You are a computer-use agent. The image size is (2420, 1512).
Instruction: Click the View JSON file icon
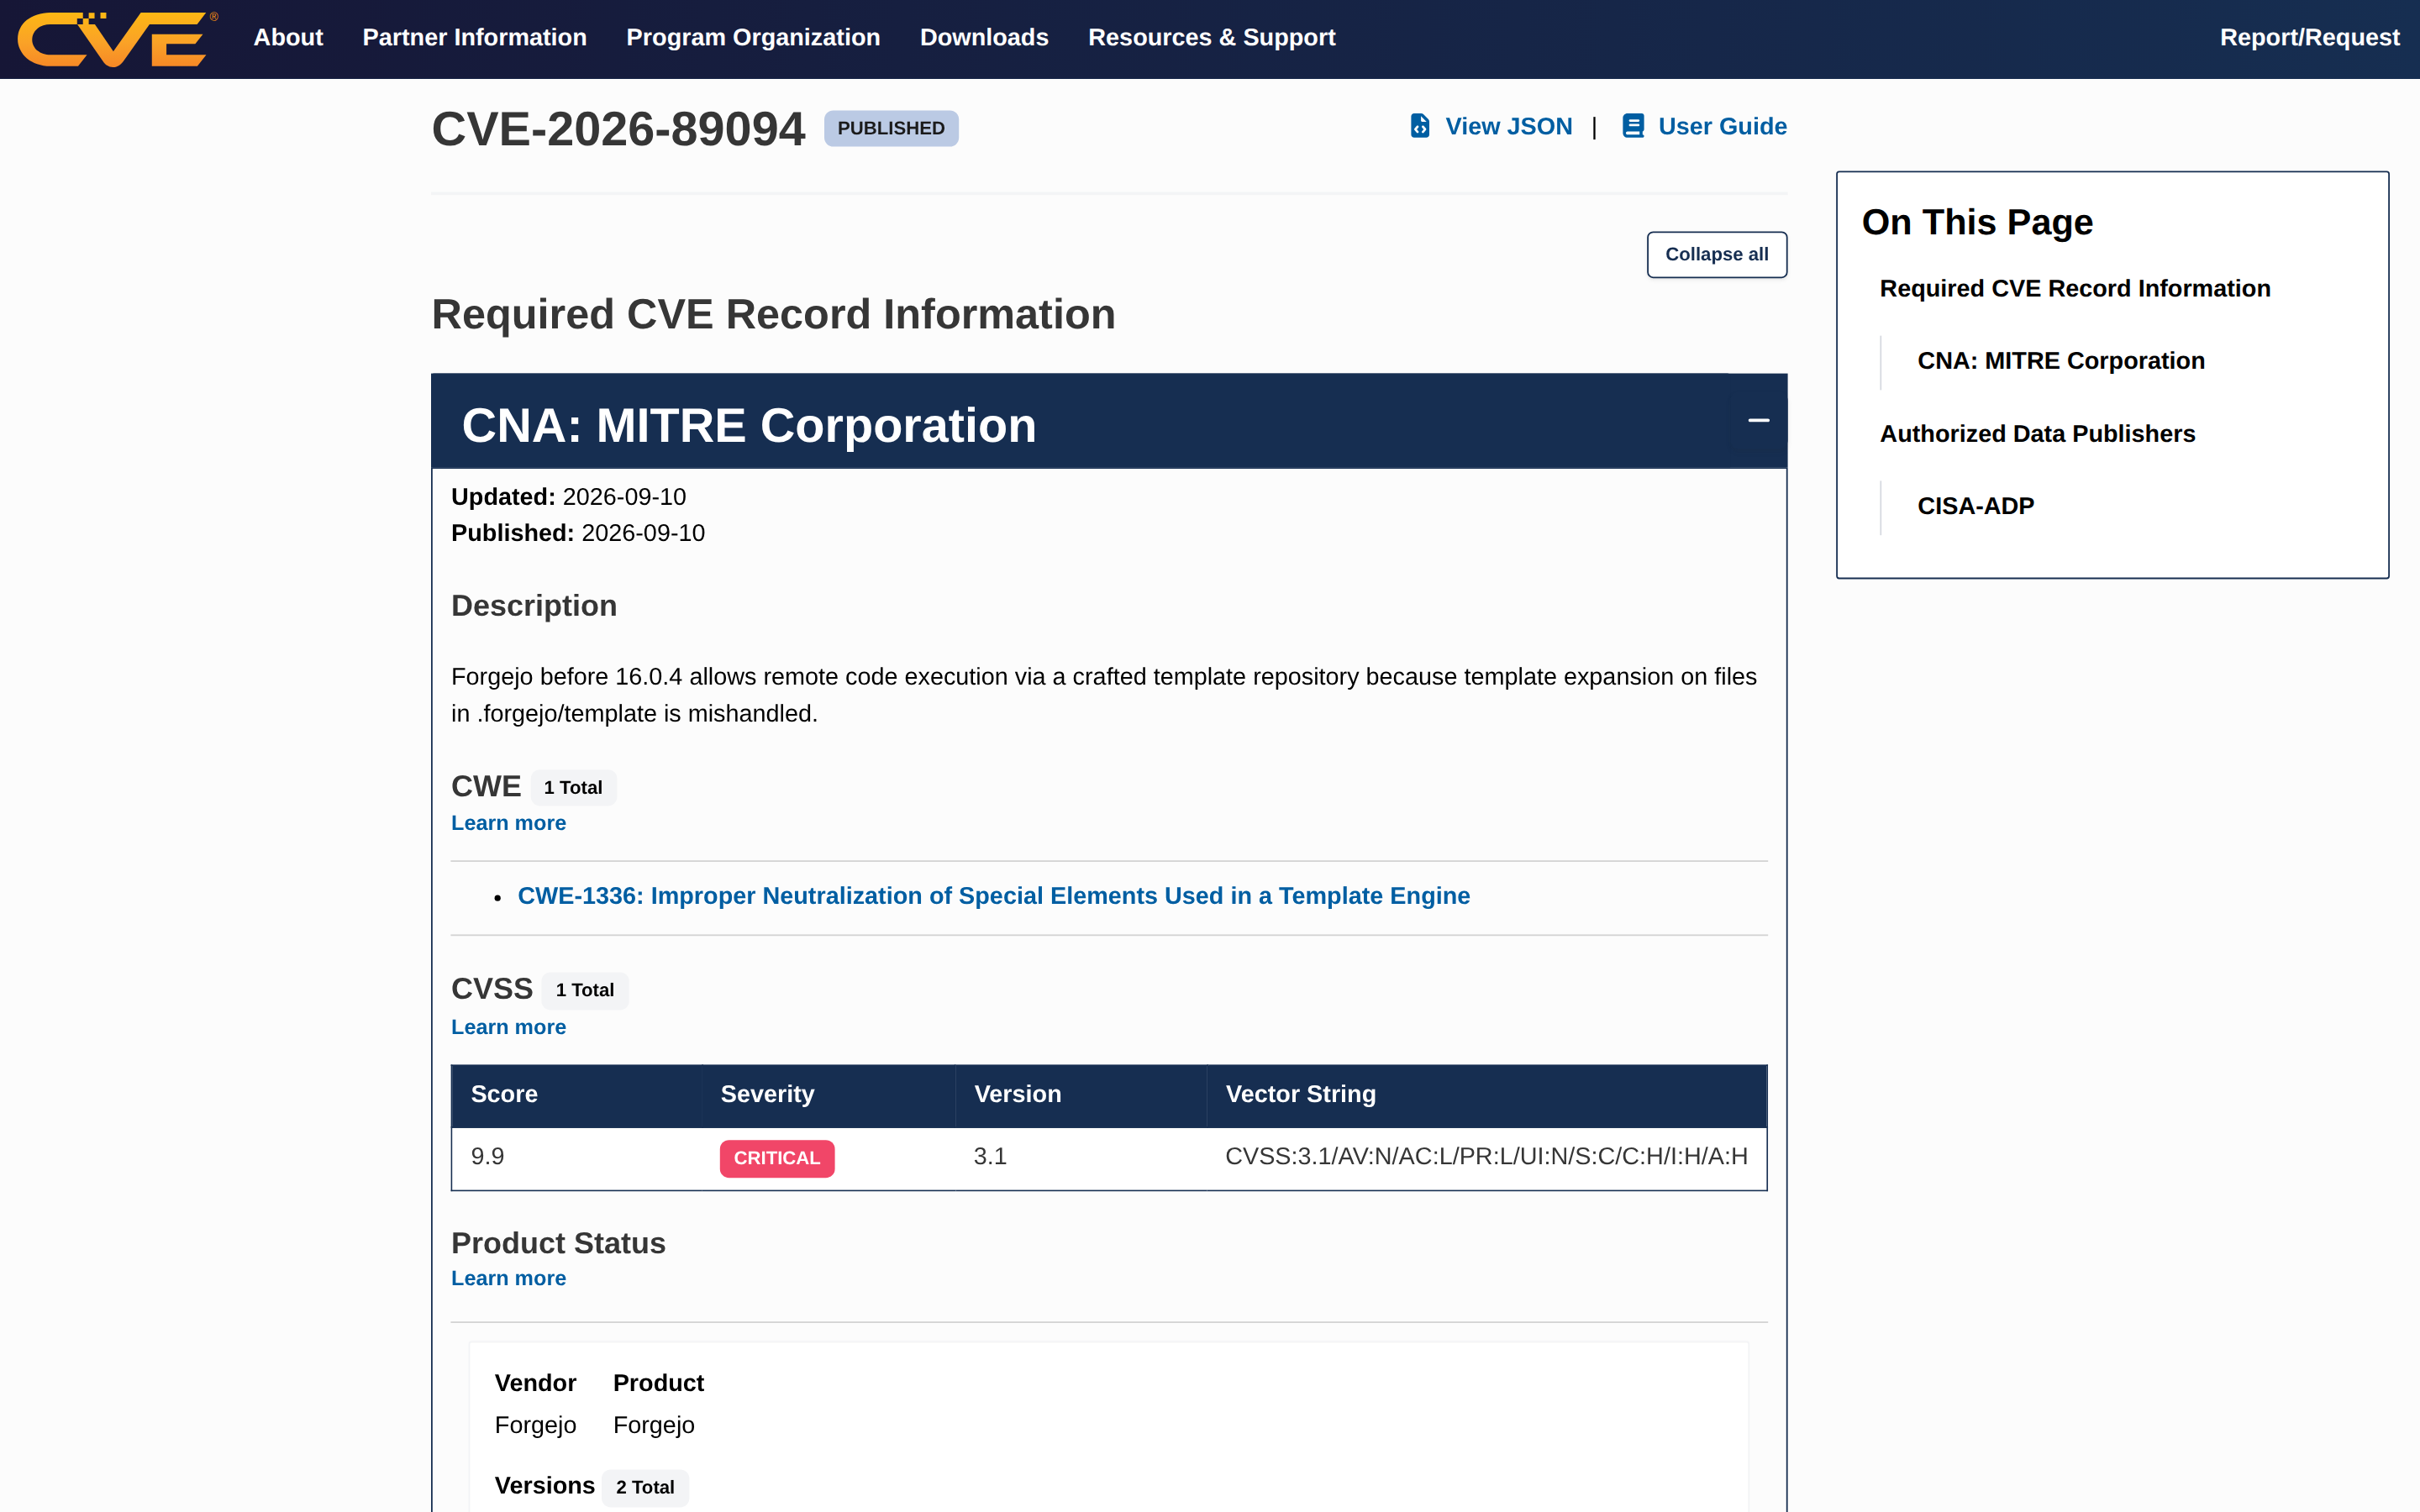1420,126
